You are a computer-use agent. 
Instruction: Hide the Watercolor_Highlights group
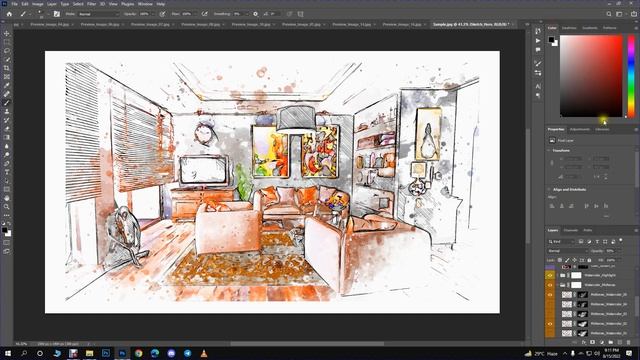pyautogui.click(x=550, y=276)
